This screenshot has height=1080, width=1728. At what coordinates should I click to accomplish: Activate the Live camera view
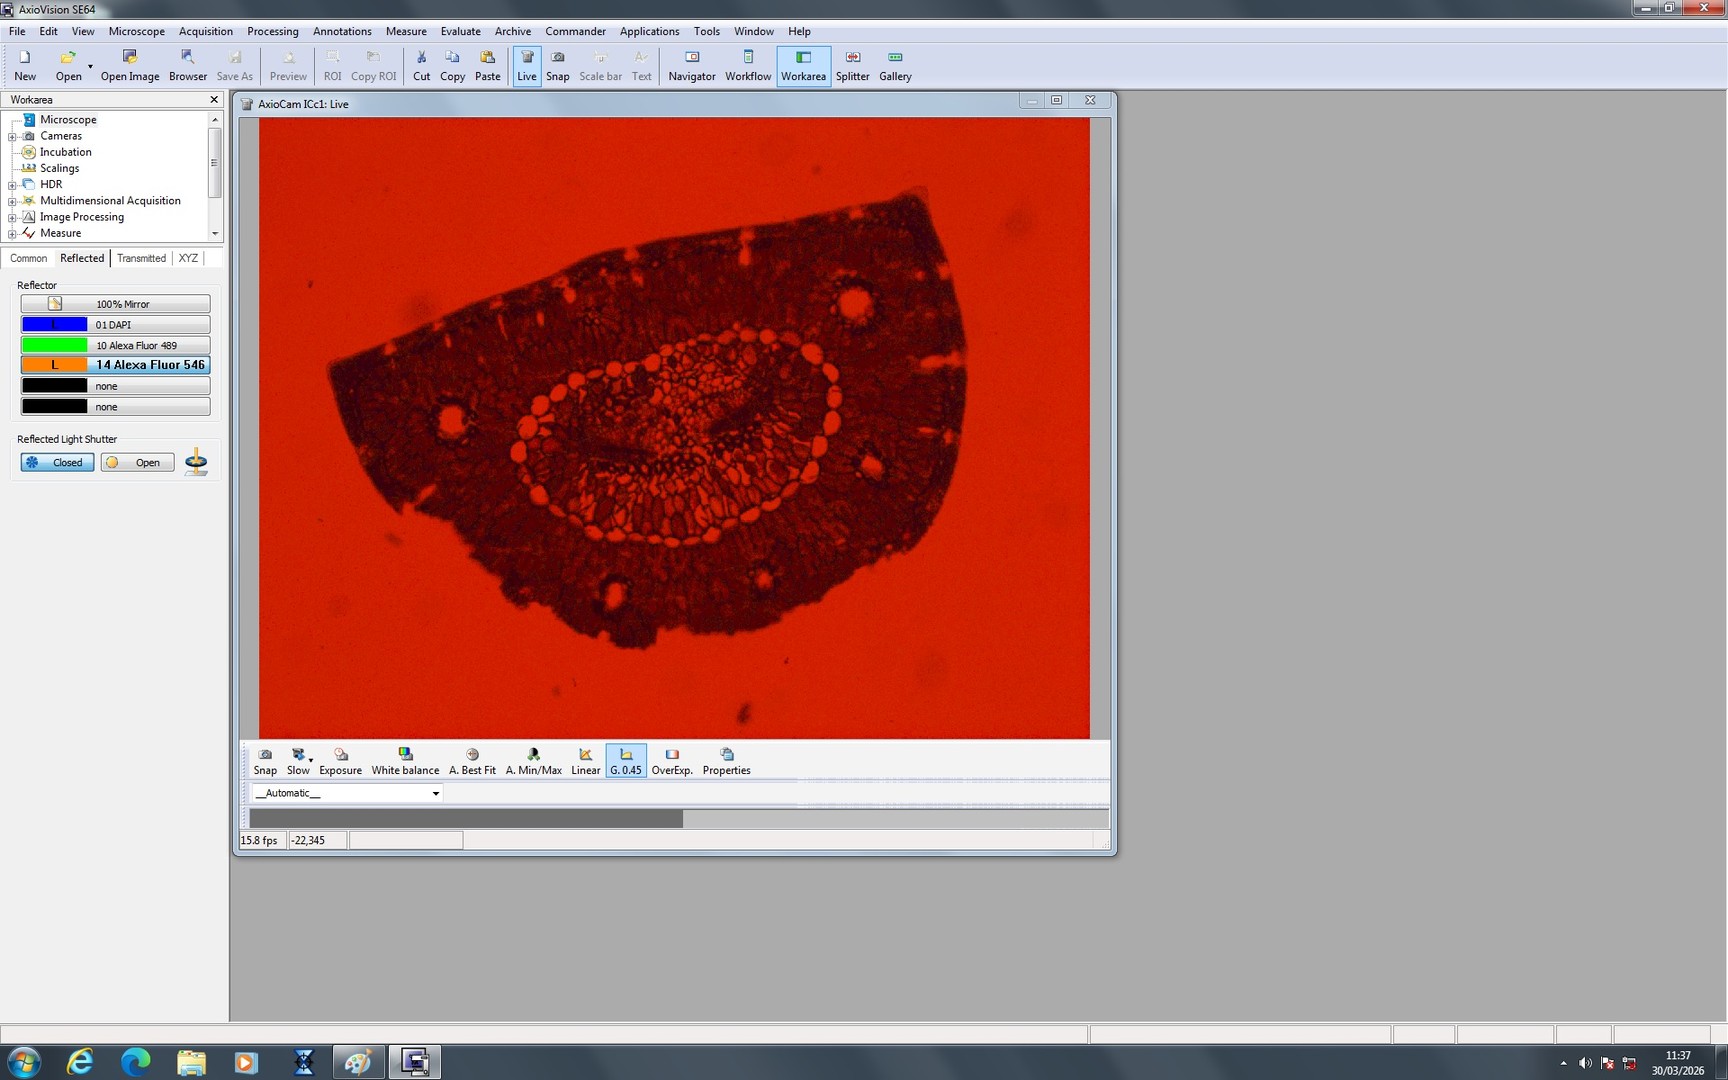[x=526, y=65]
